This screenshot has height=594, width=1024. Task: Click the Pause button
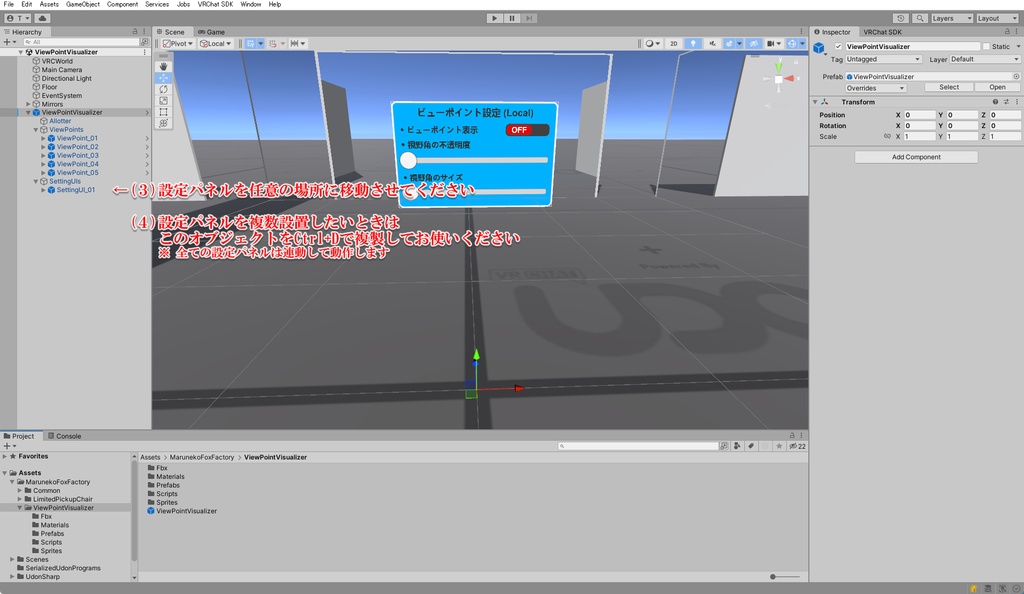[x=512, y=18]
